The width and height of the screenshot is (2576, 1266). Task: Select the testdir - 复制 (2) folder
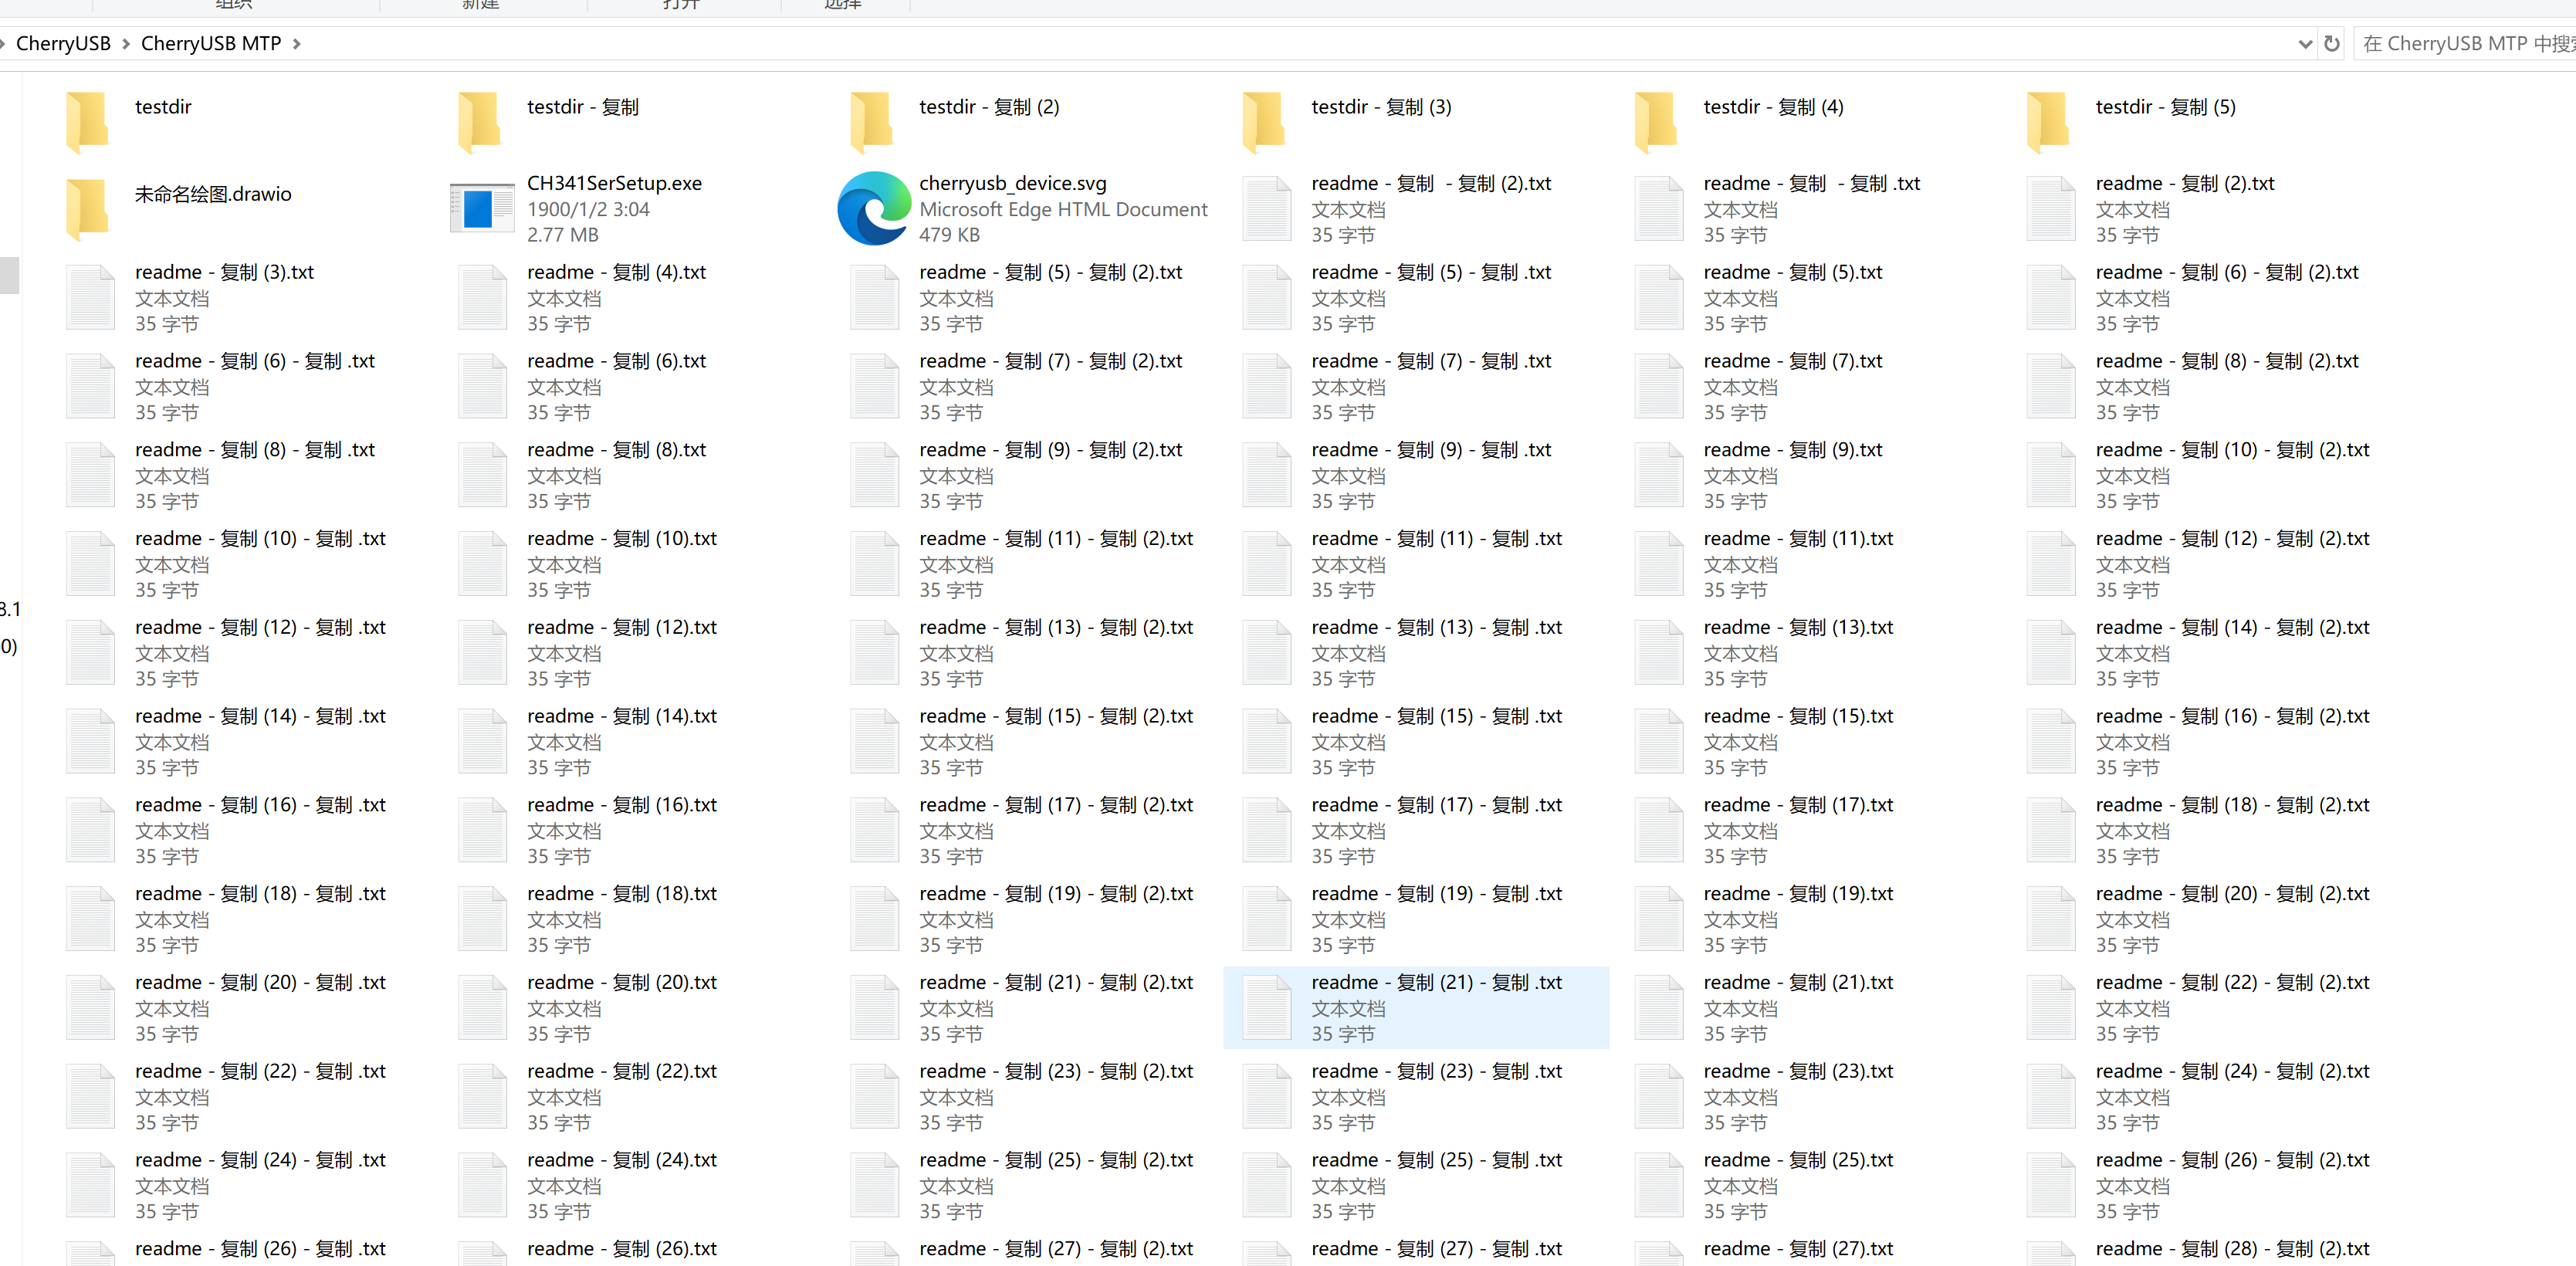(x=988, y=108)
